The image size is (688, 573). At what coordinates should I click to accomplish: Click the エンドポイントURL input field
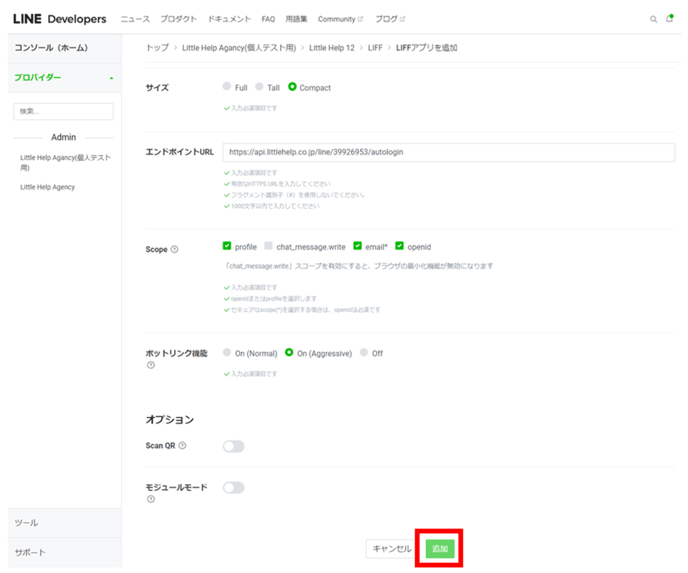pyautogui.click(x=448, y=153)
